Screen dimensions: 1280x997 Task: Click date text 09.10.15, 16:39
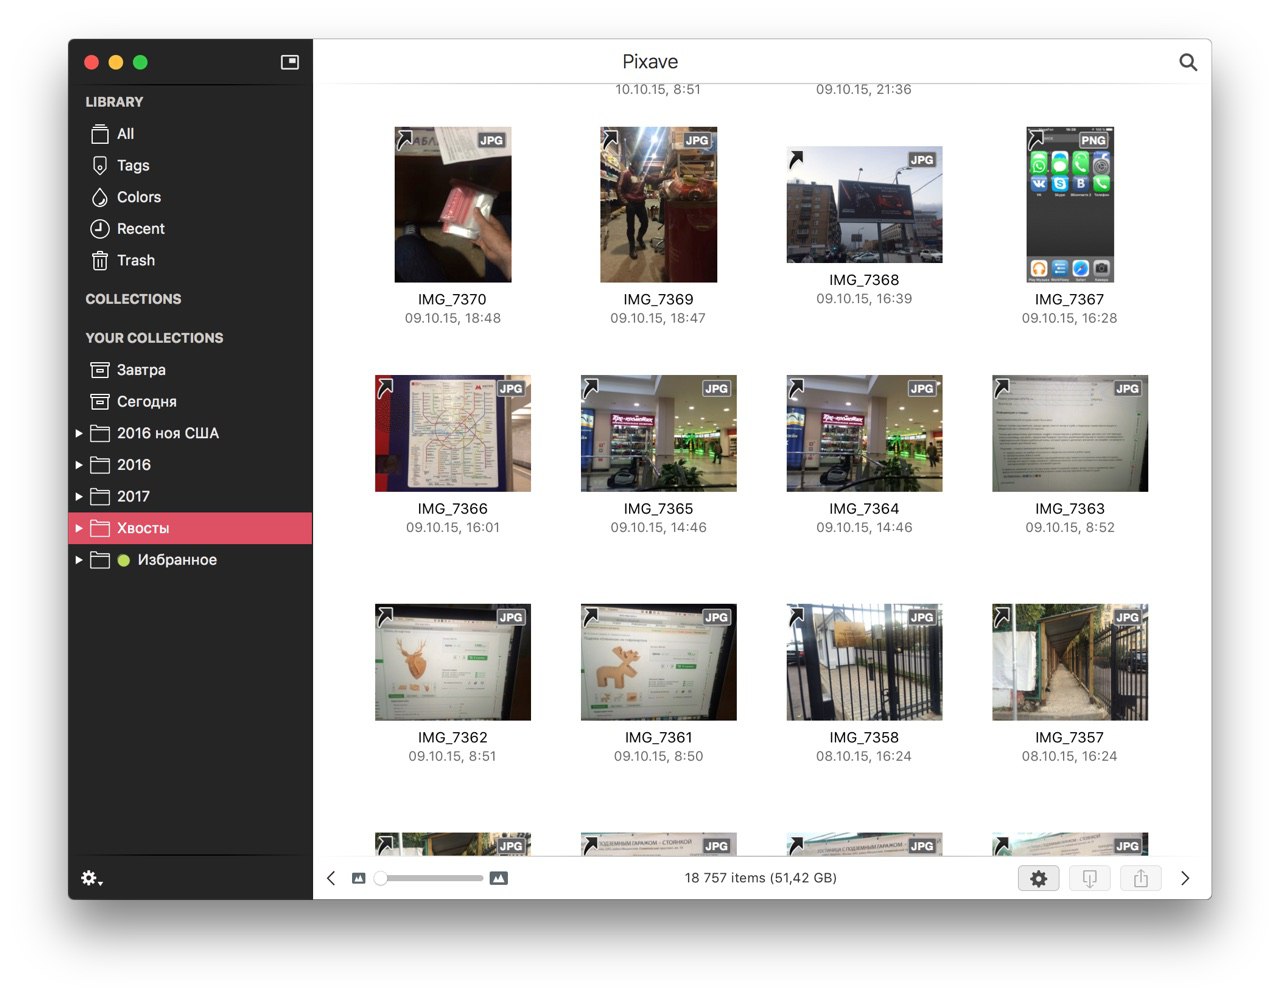[864, 299]
